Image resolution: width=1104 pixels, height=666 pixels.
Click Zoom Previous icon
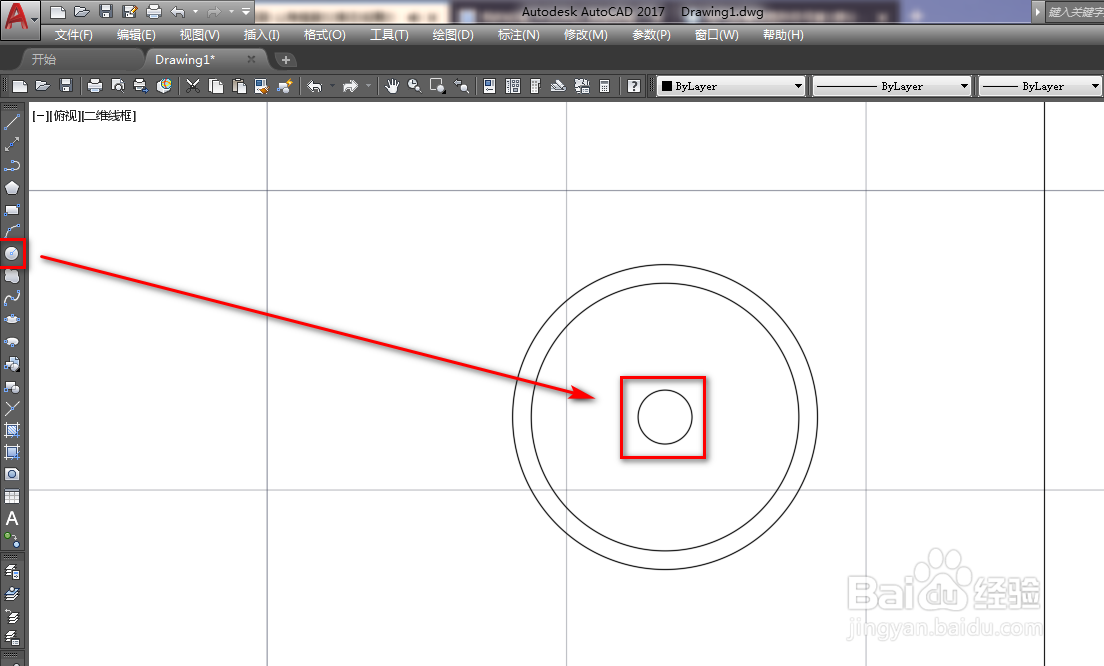(461, 86)
